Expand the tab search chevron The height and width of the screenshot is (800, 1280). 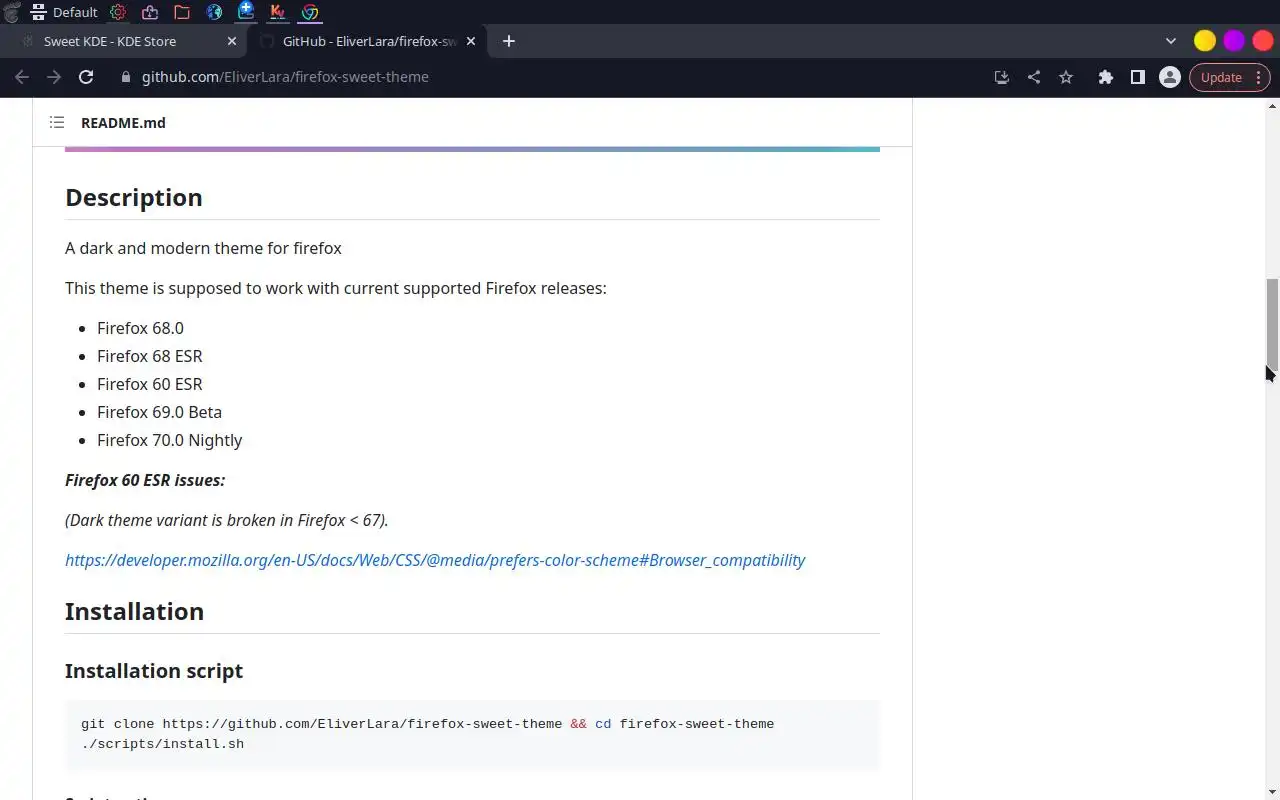1171,41
